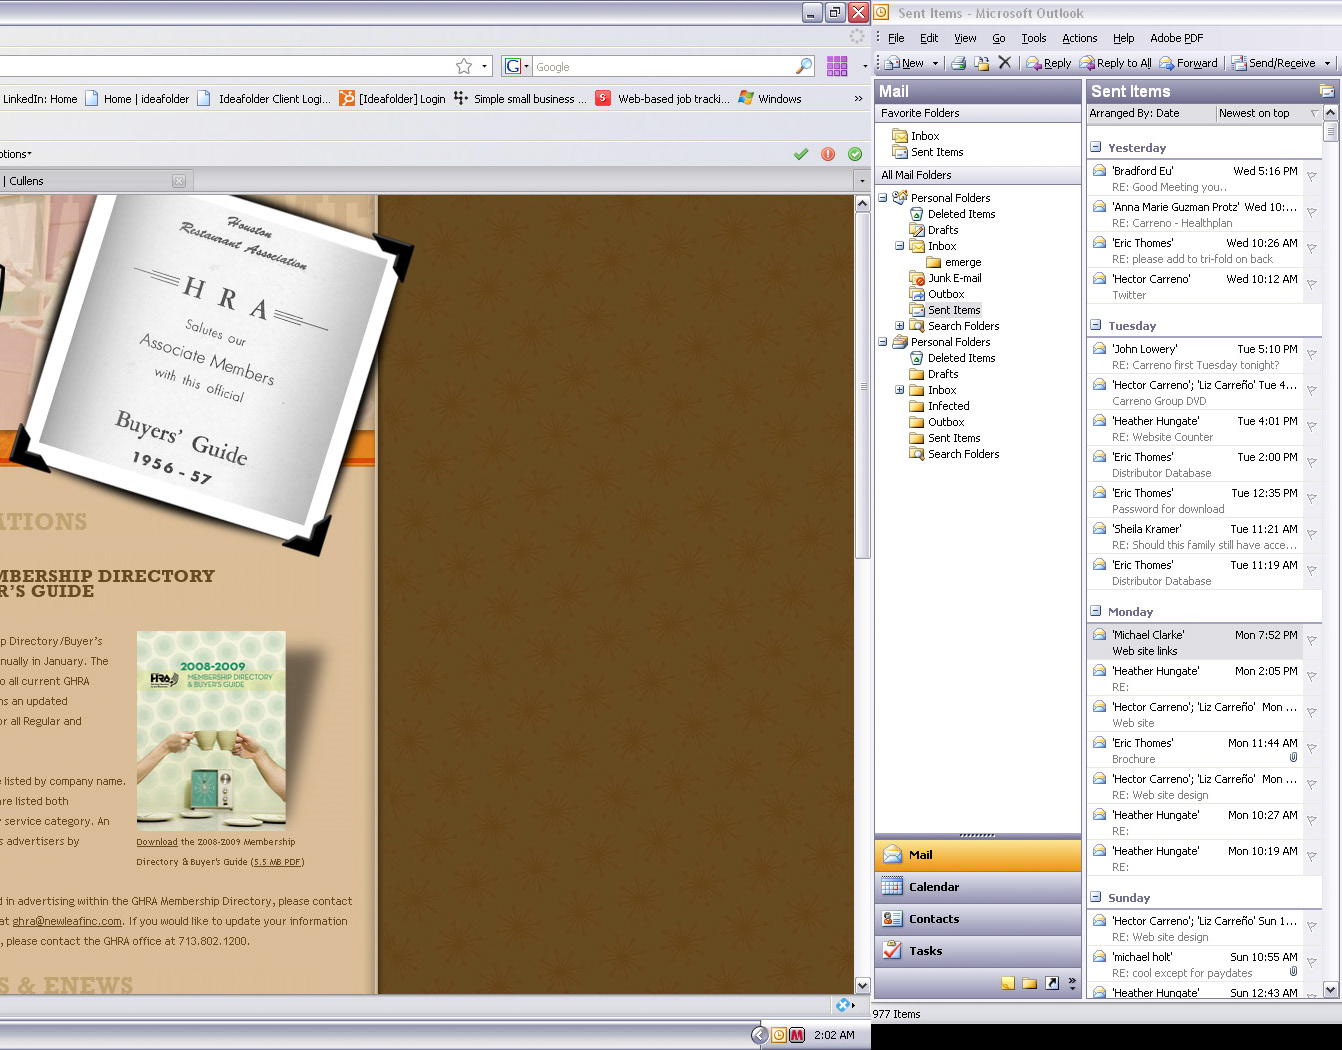Viewport: 1342px width, 1050px height.
Task: Click the Move to Folder toolbar icon
Action: pyautogui.click(x=982, y=63)
